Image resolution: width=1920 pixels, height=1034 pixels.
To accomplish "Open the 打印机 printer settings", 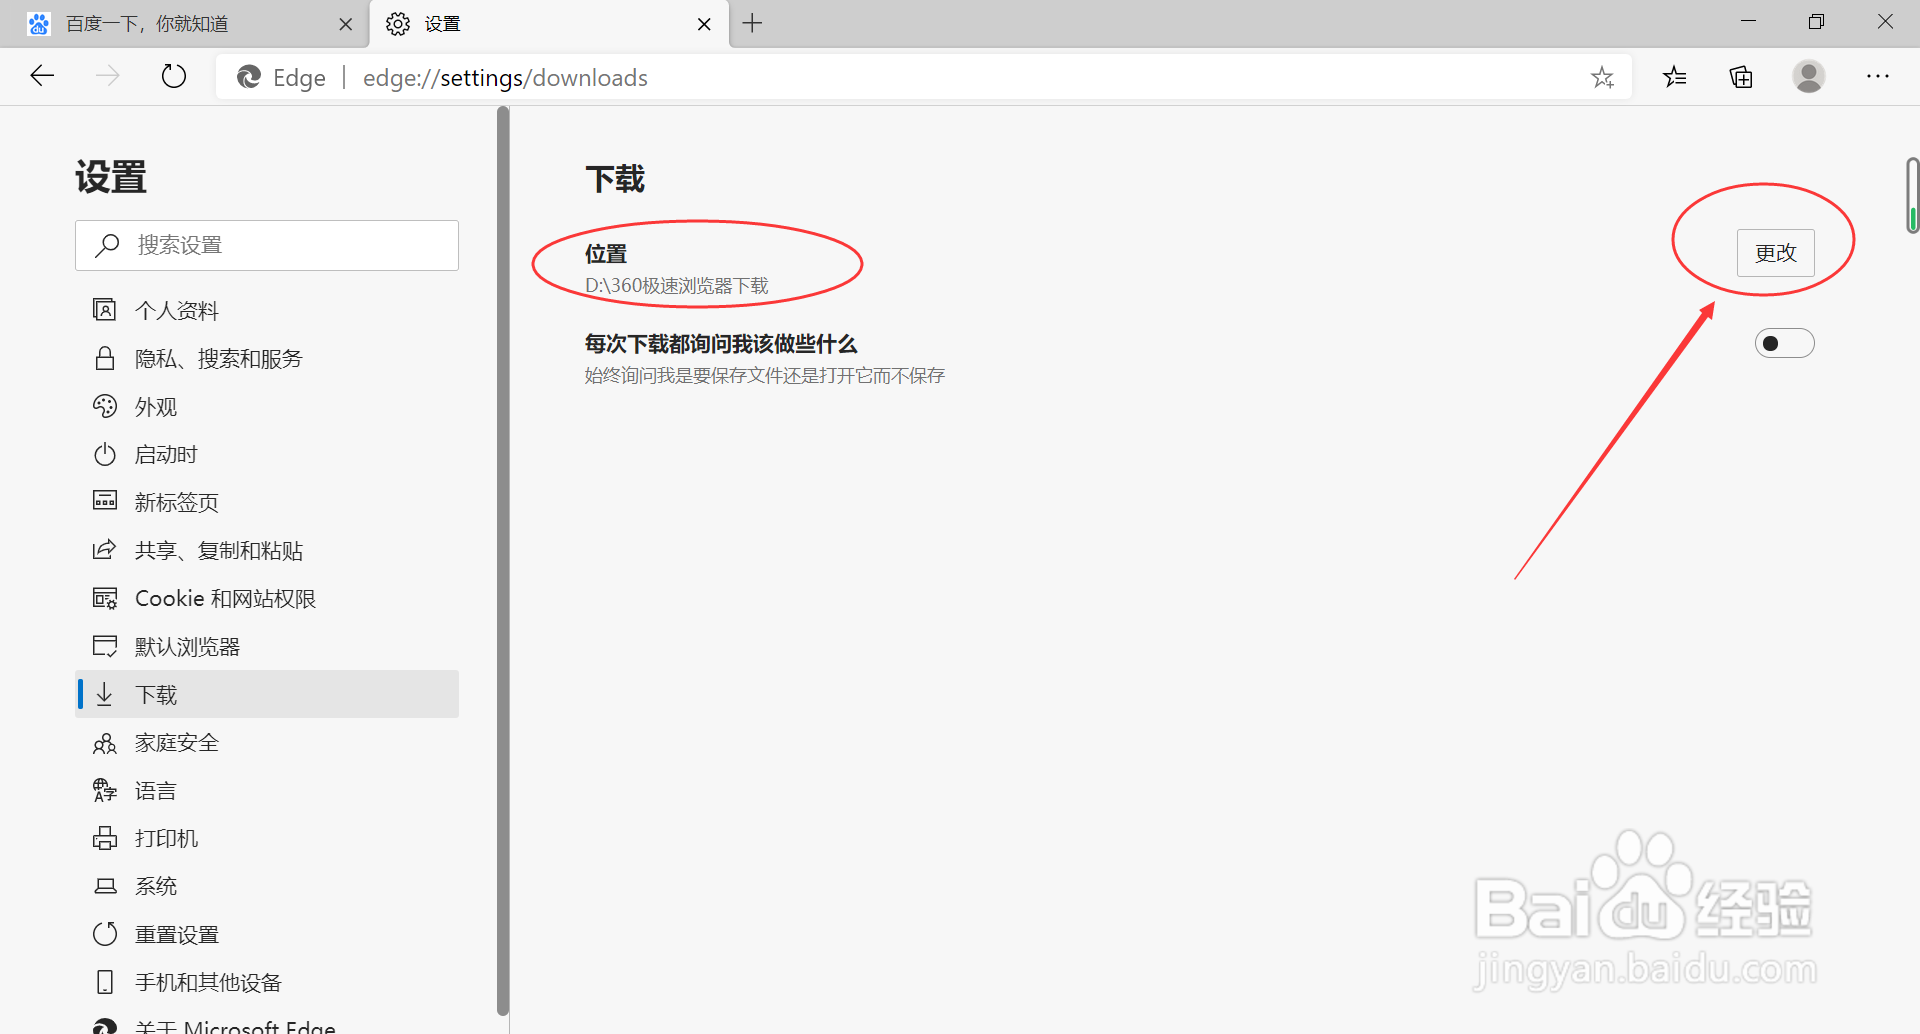I will click(166, 838).
